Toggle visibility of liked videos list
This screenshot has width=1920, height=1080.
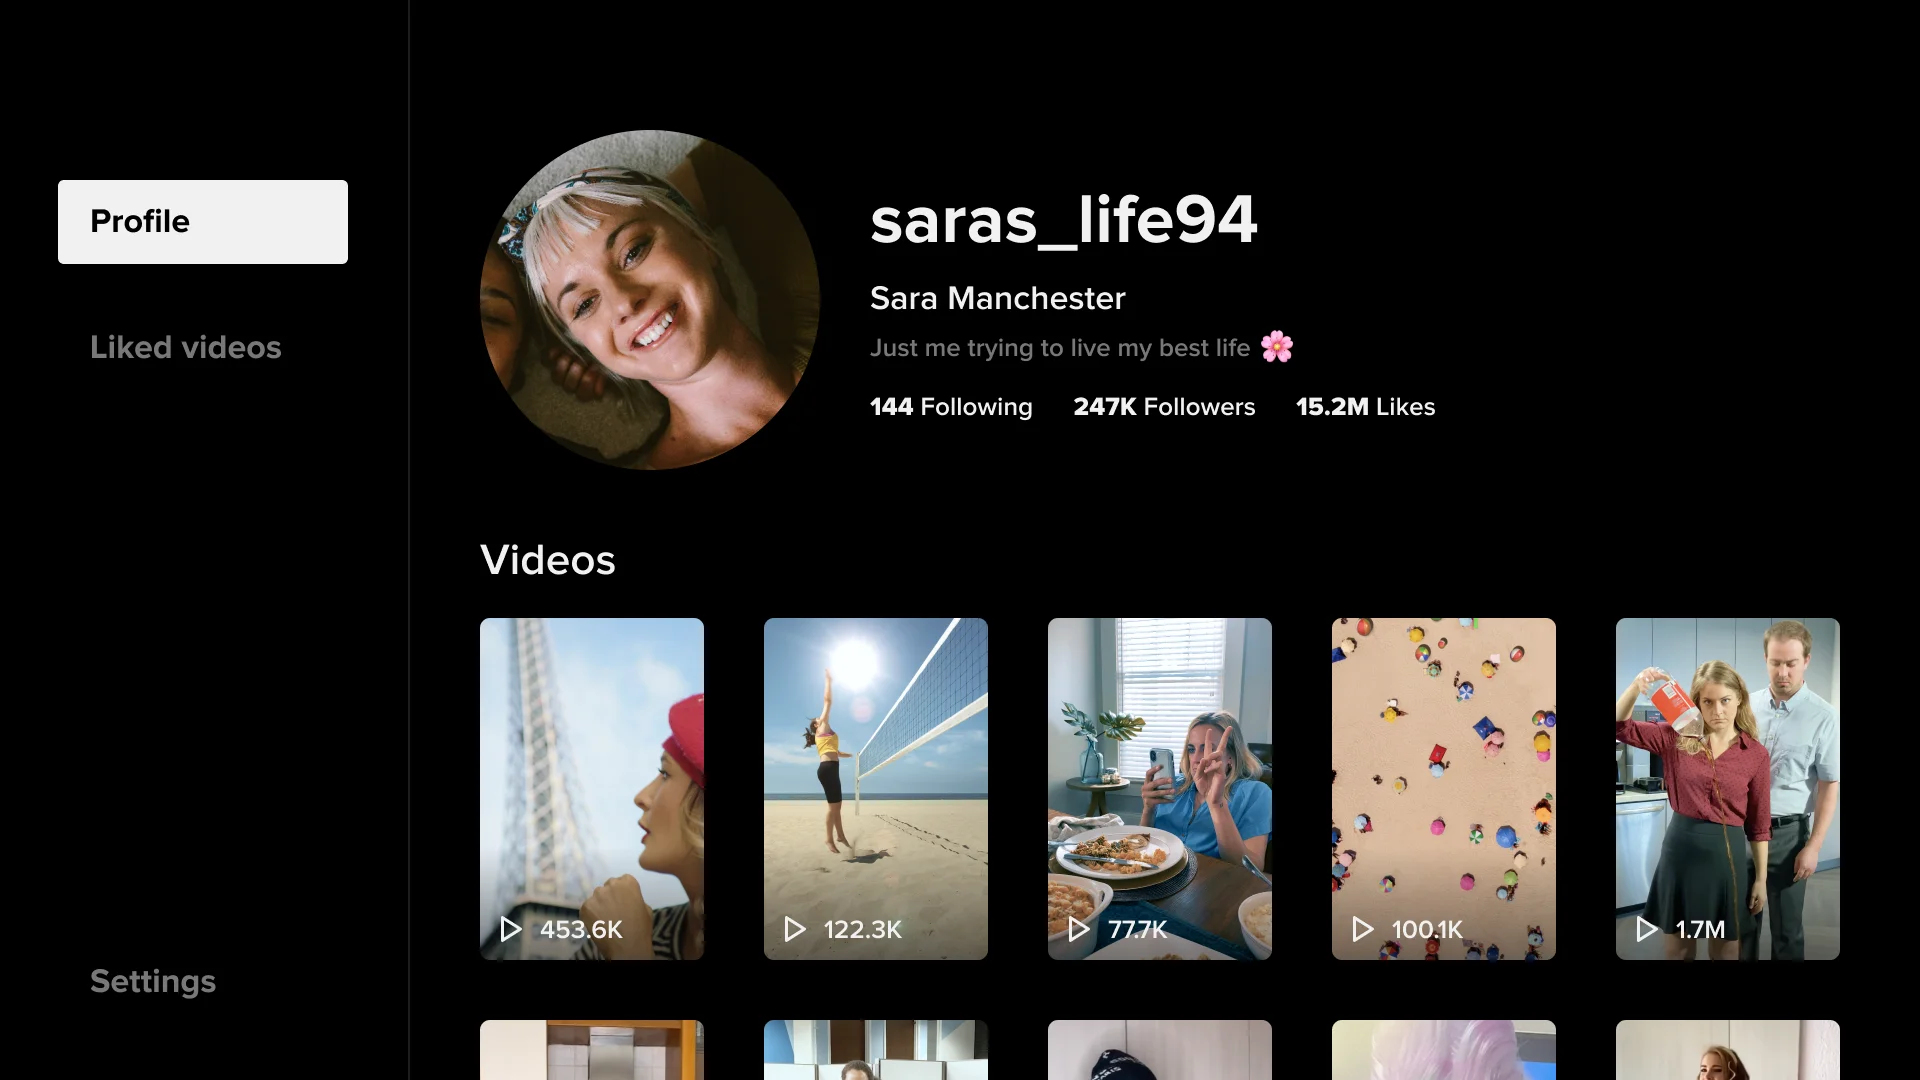pos(186,348)
